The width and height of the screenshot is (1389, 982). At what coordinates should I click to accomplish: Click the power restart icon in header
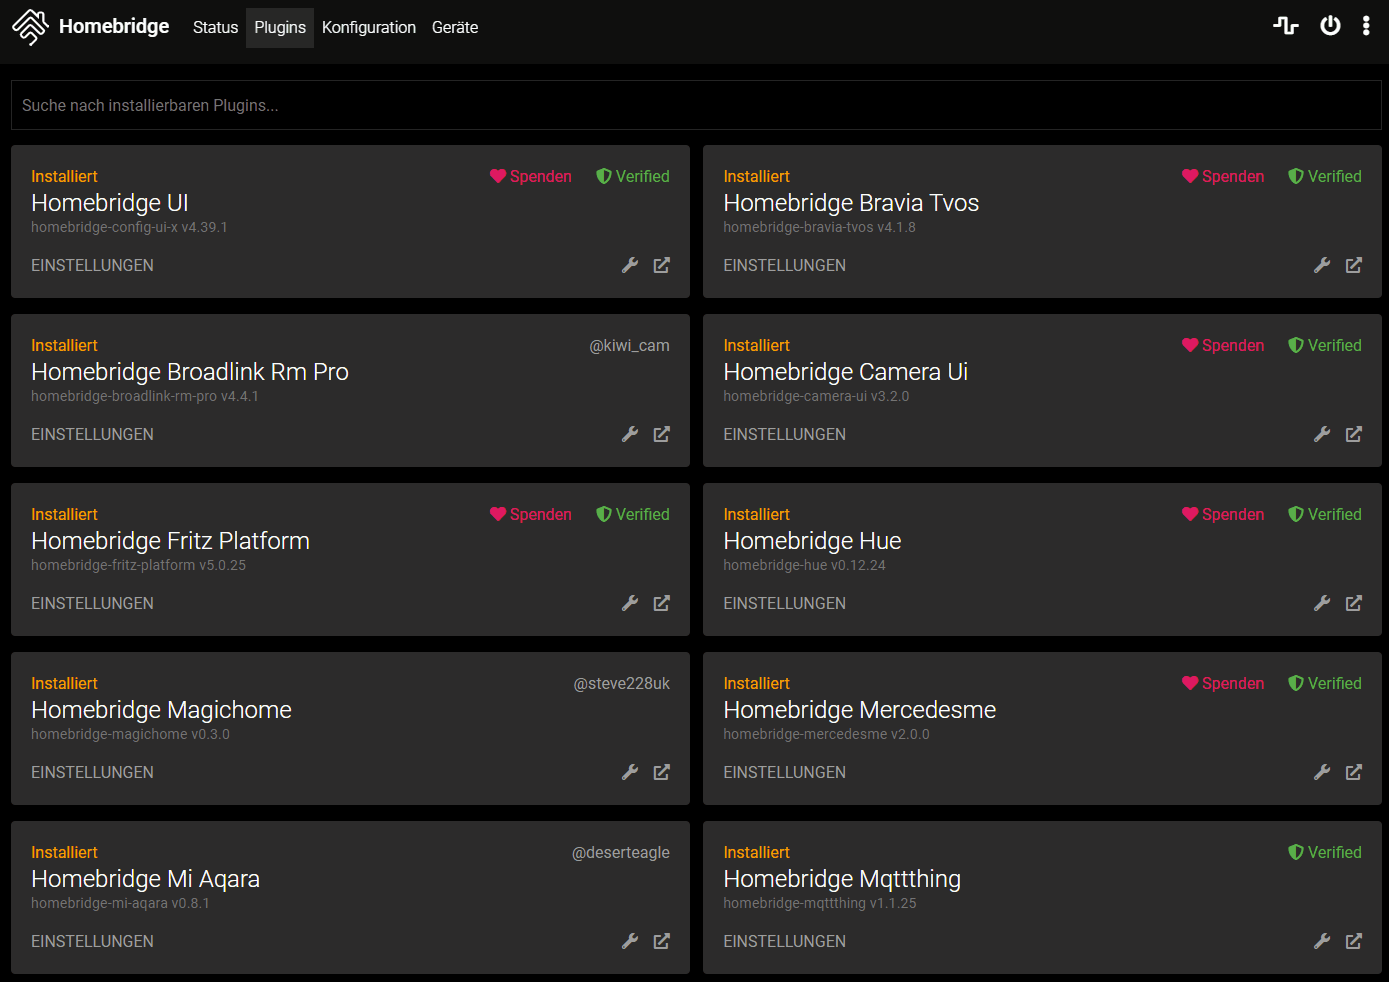[1330, 26]
